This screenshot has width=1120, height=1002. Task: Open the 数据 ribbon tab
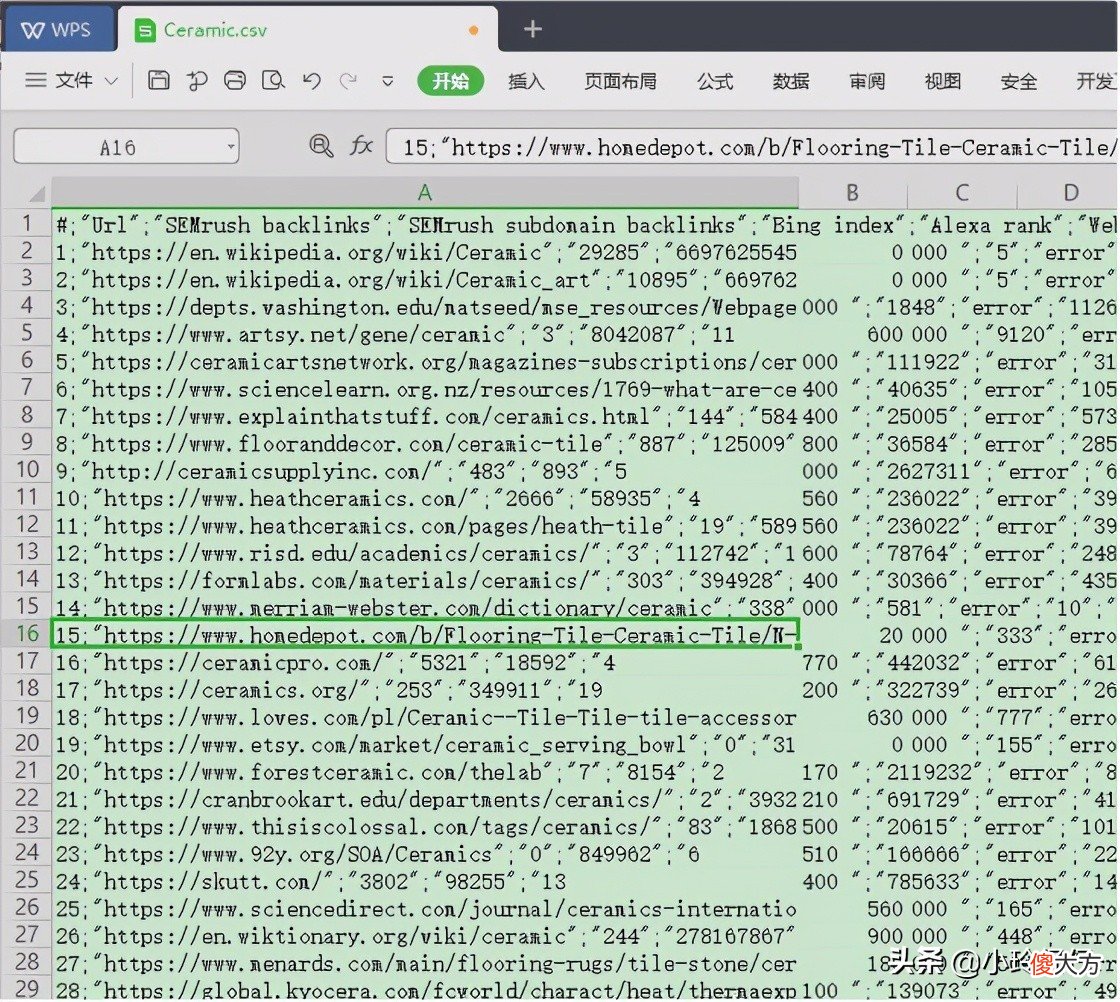pos(791,81)
